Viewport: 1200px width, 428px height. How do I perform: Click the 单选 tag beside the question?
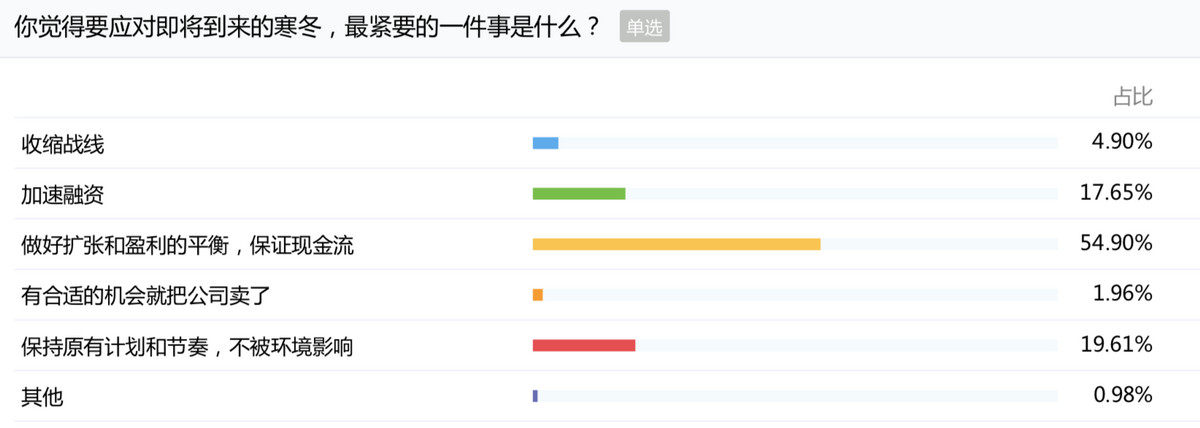click(644, 28)
